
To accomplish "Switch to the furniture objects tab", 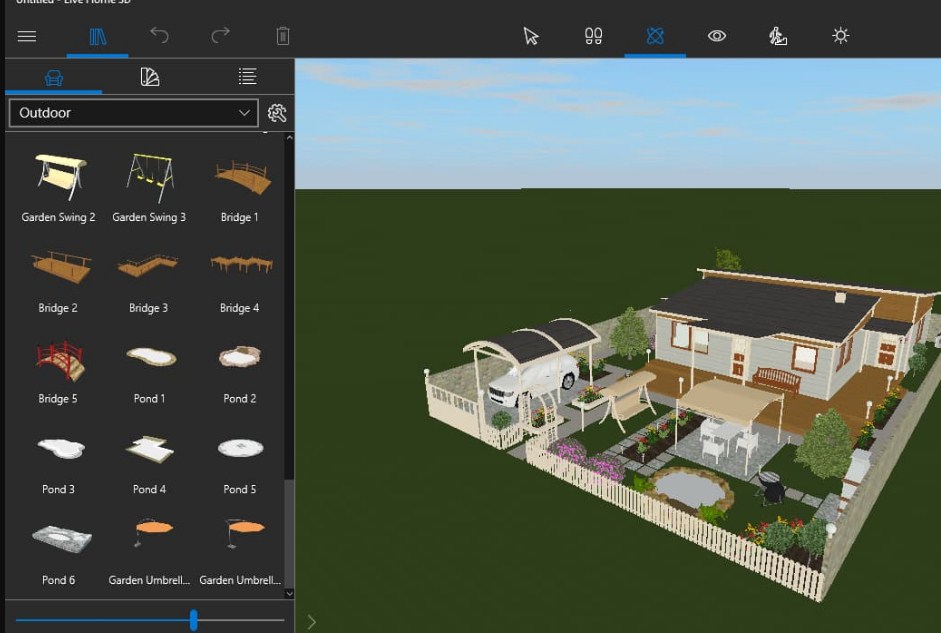I will (x=53, y=77).
